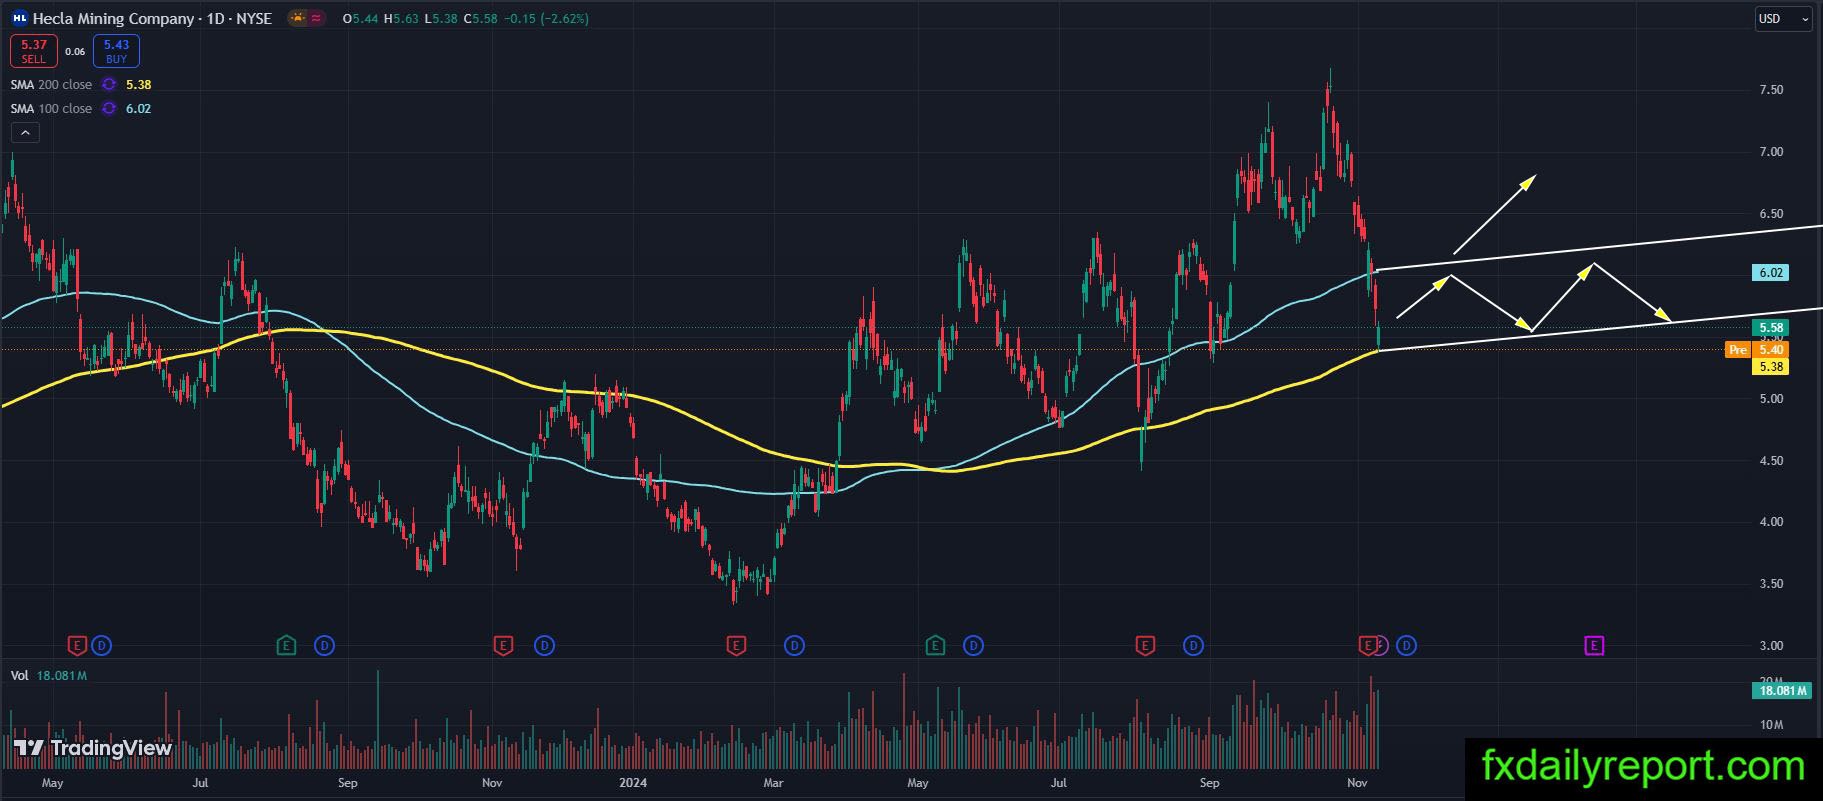
Task: Click the yellow 5.38 SMA 200 legend value
Action: tap(139, 85)
